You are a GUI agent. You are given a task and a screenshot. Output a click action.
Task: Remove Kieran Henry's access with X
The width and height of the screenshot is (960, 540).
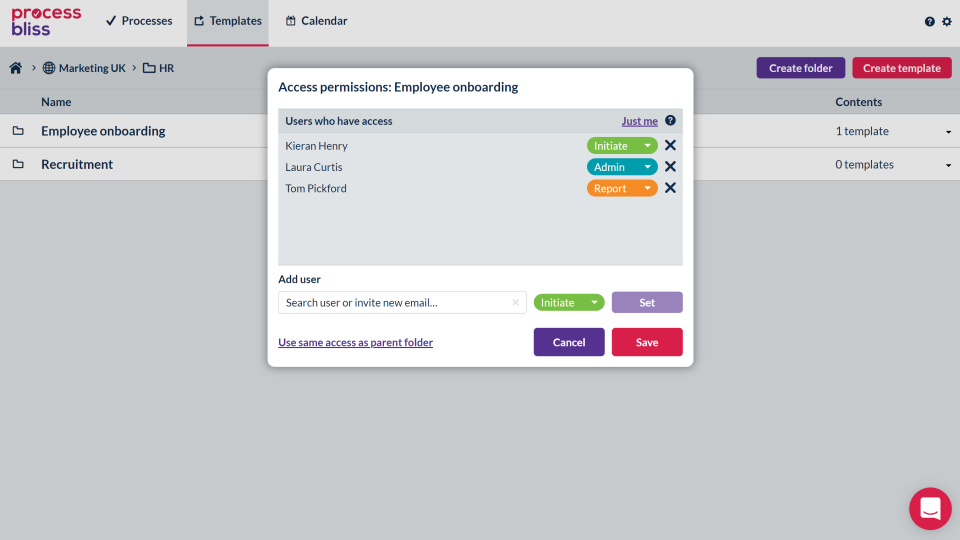pos(670,146)
